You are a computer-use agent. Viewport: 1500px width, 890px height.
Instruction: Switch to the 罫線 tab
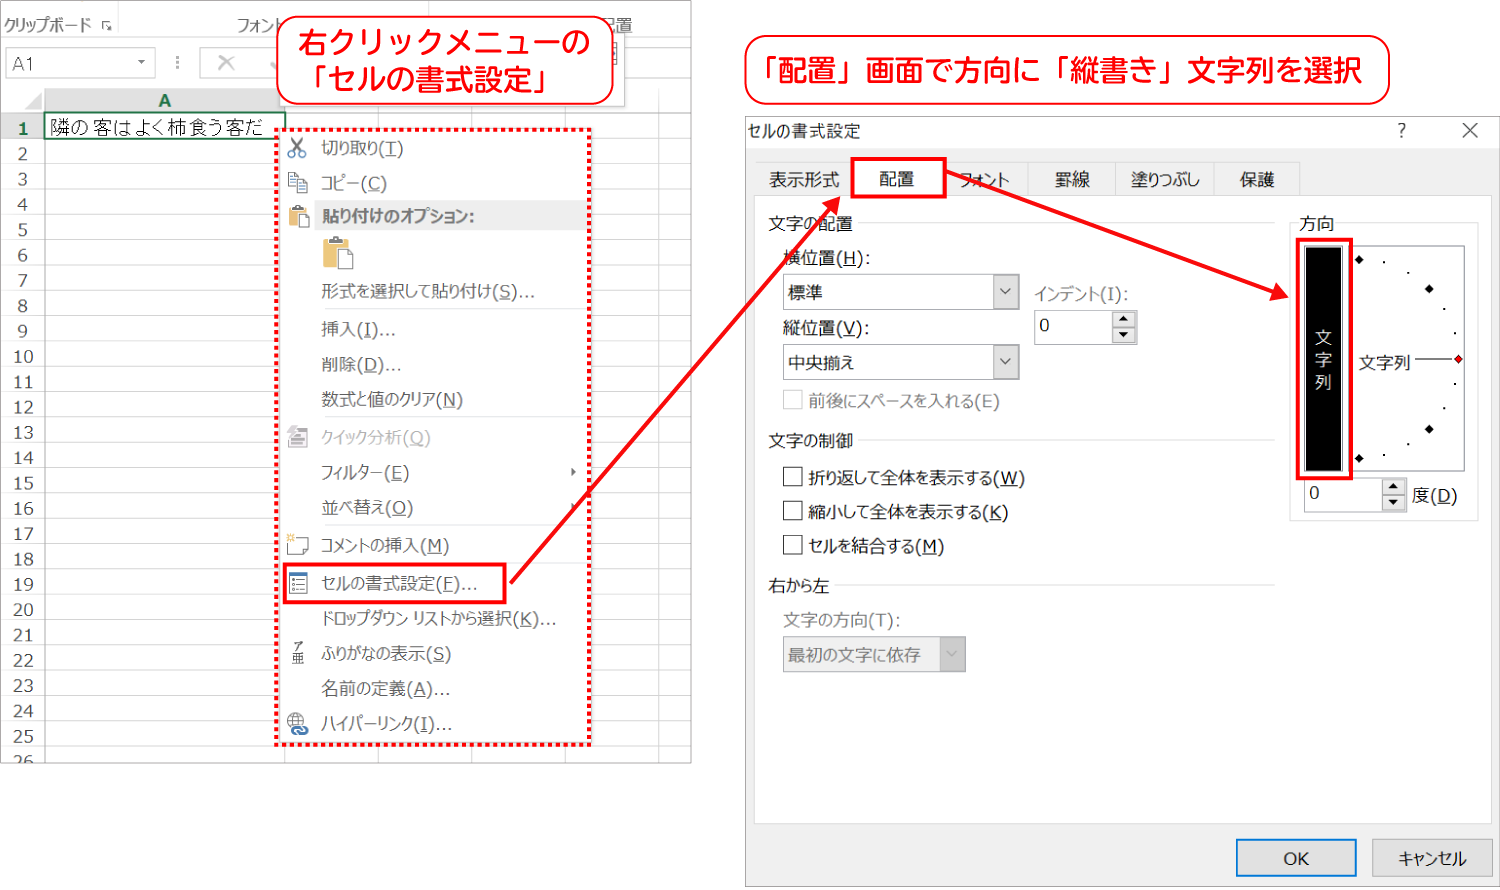pos(1071,179)
